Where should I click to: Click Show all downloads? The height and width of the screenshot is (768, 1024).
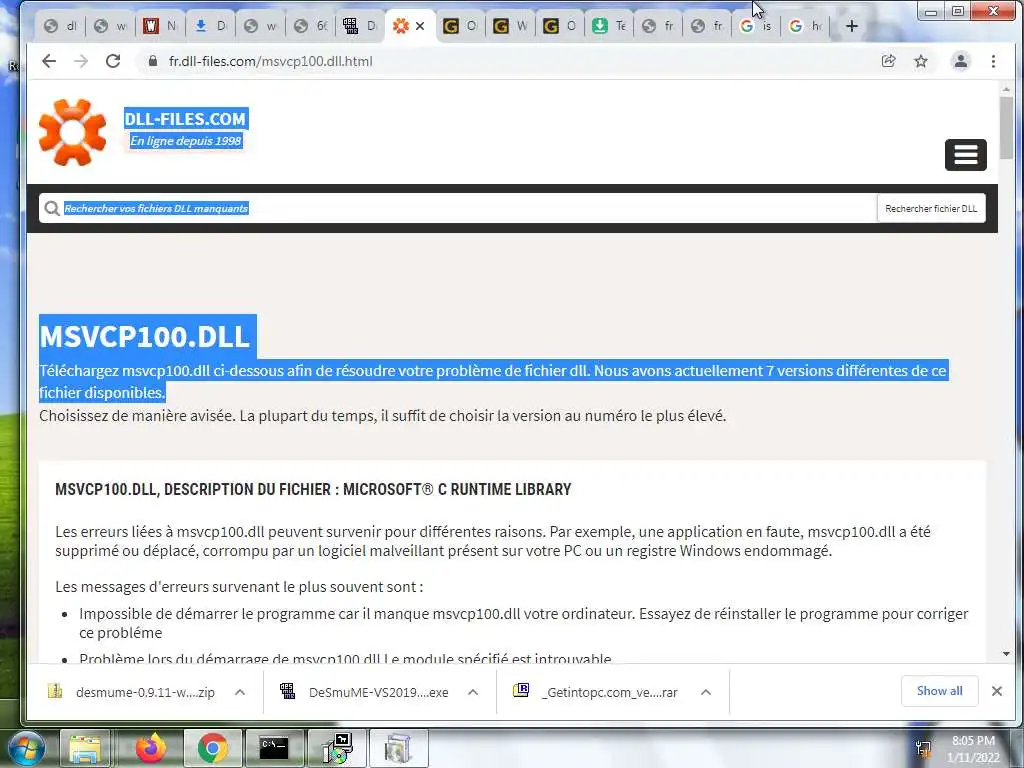(x=939, y=691)
